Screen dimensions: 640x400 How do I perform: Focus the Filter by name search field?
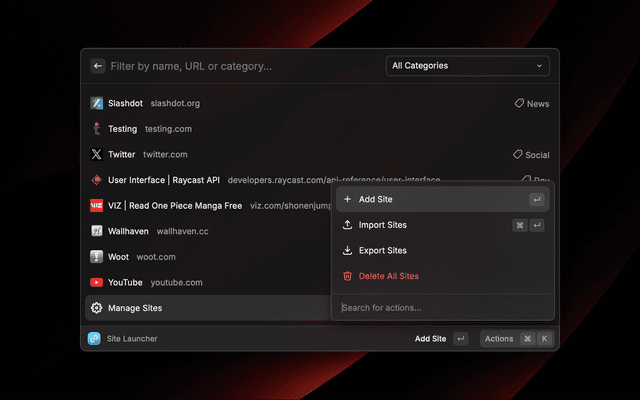[x=240, y=66]
